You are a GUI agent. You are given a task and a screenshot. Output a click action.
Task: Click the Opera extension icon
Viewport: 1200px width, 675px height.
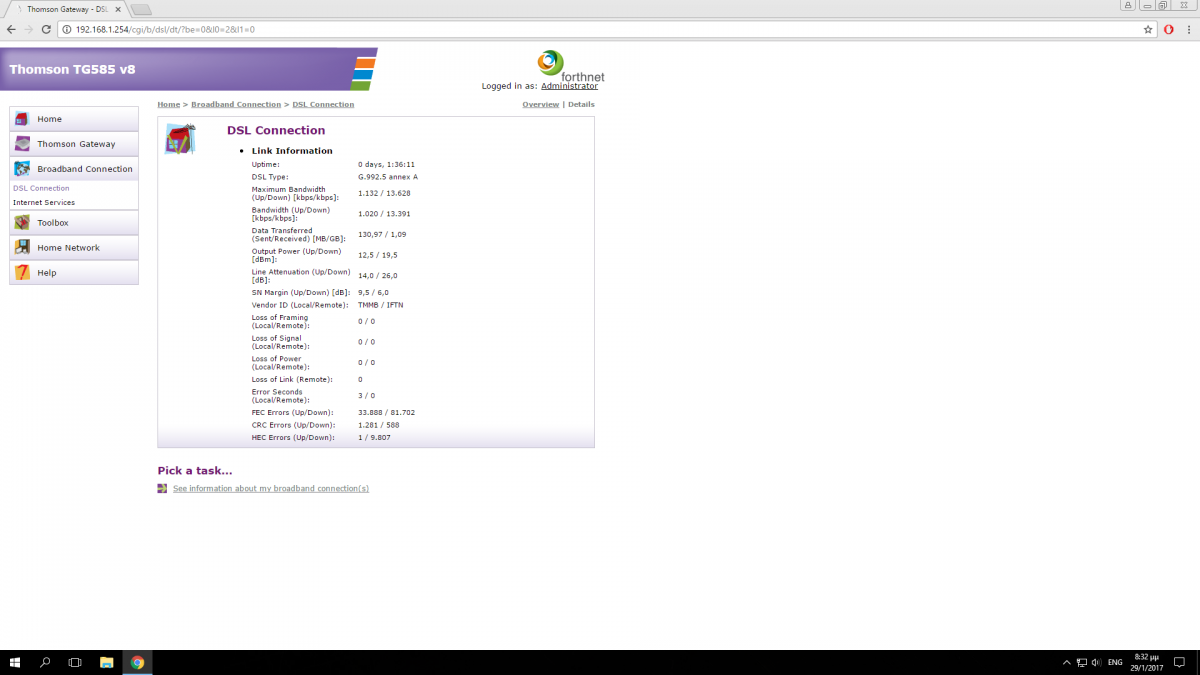tap(1168, 29)
